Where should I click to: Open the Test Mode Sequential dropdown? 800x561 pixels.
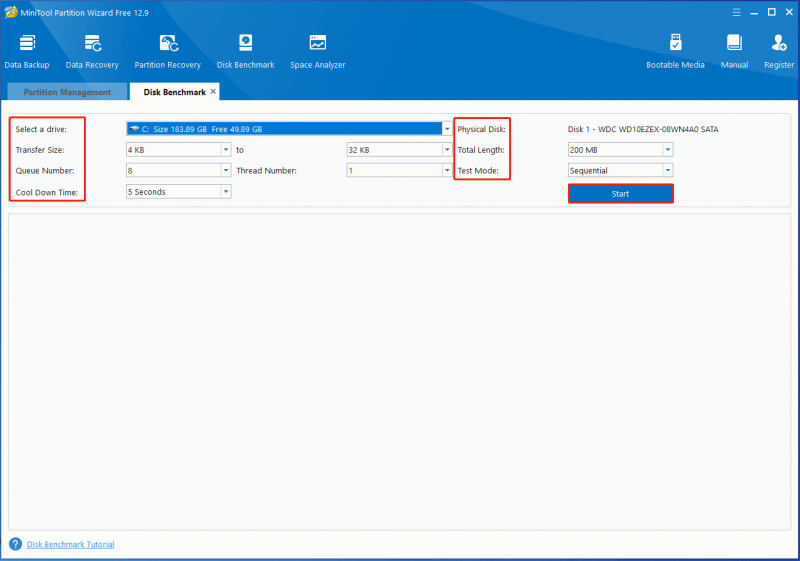[668, 170]
